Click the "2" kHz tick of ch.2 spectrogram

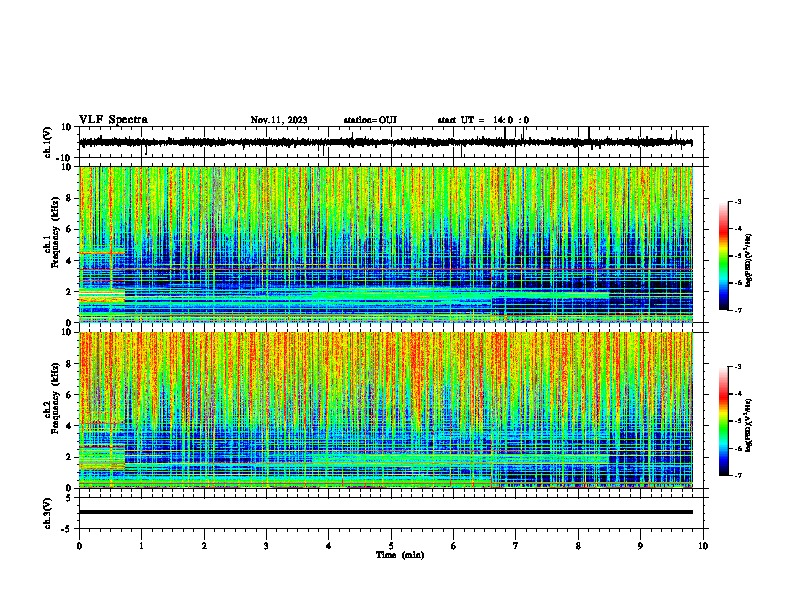coord(70,457)
